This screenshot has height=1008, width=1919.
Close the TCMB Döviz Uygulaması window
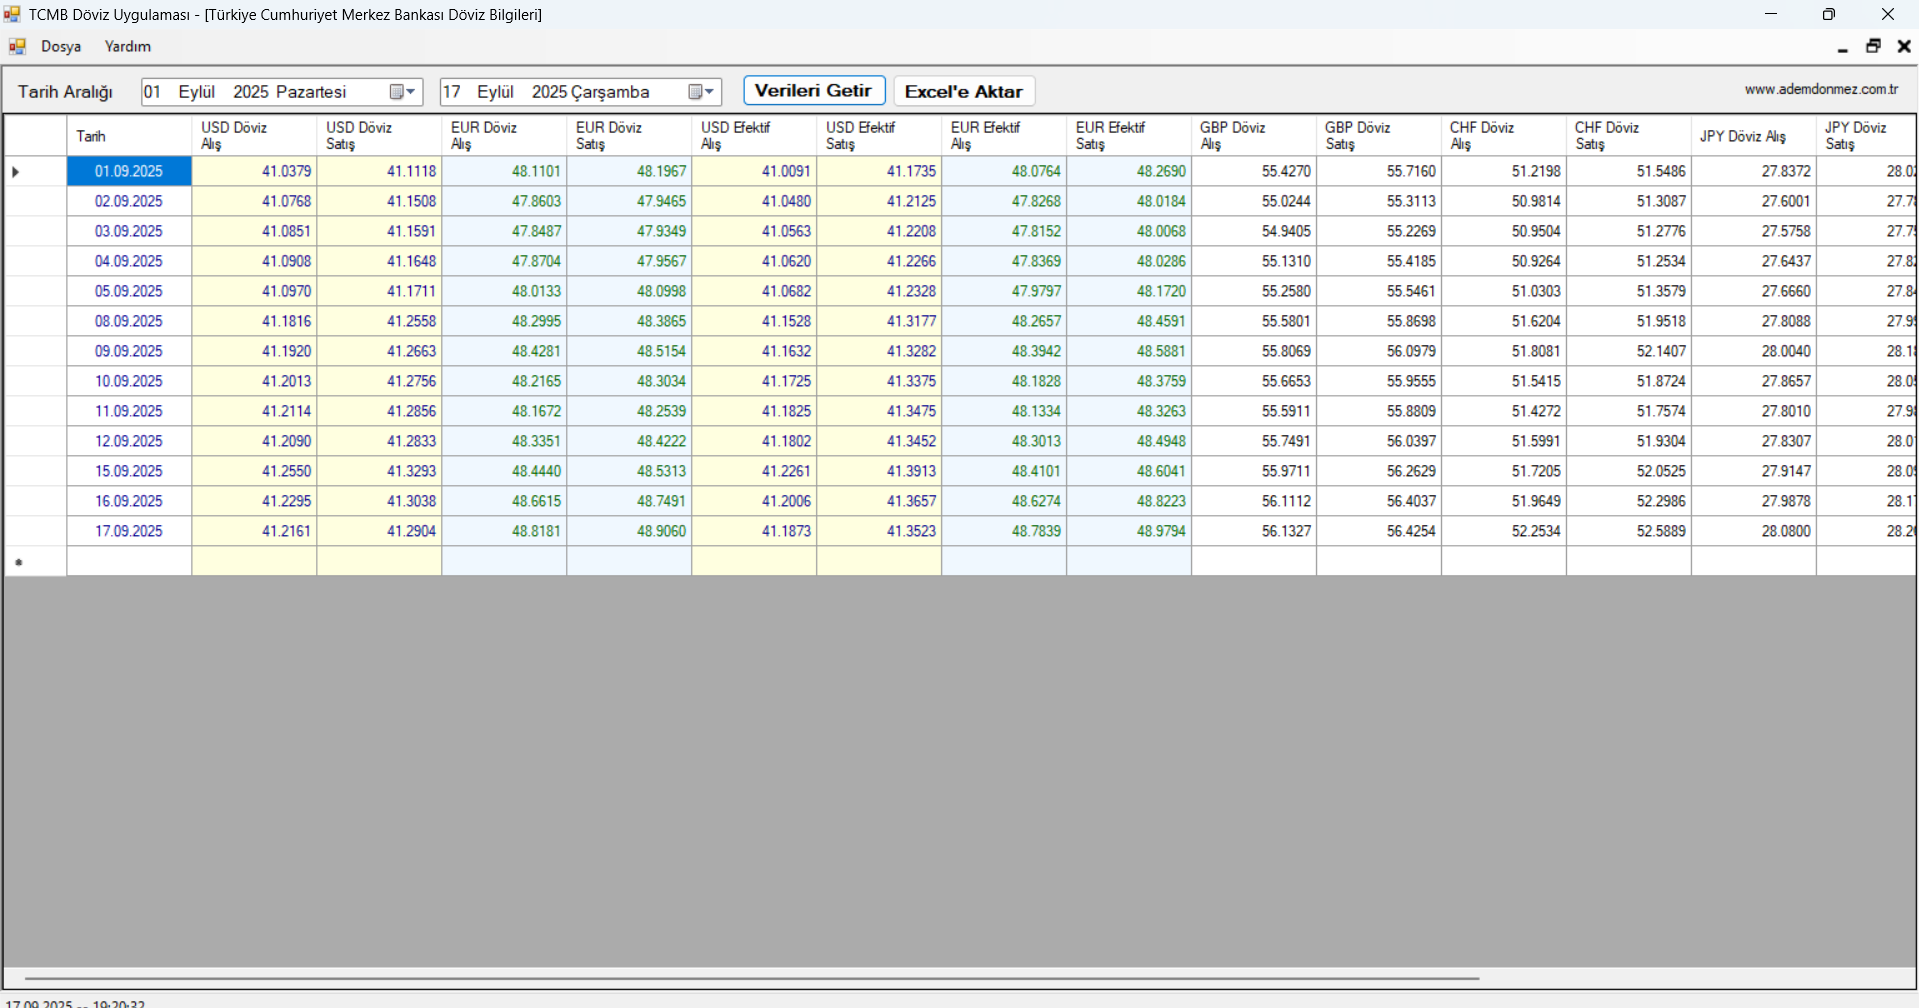(1888, 14)
